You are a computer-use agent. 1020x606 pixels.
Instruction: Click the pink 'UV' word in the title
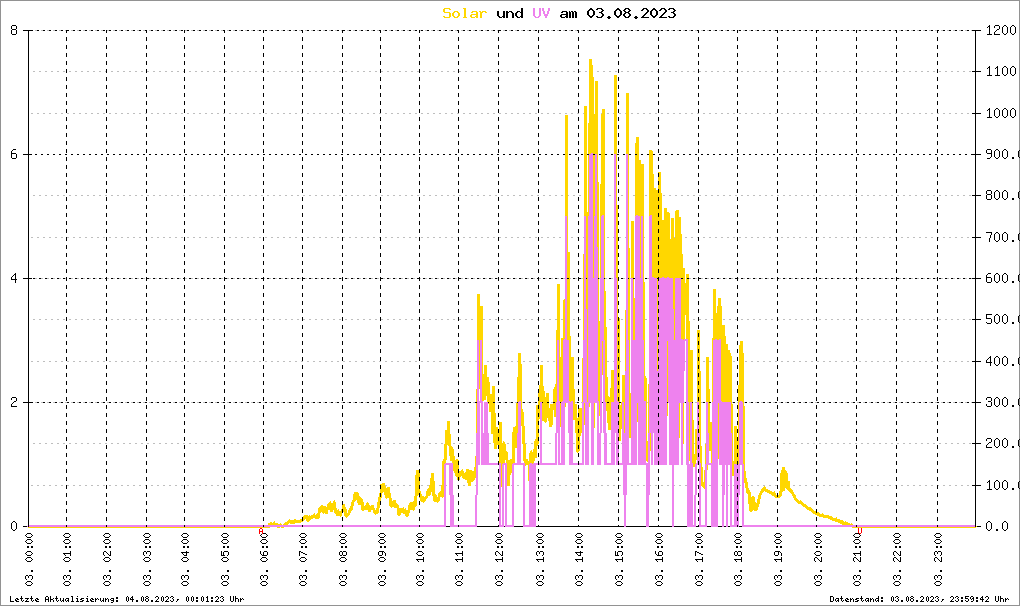tap(541, 13)
